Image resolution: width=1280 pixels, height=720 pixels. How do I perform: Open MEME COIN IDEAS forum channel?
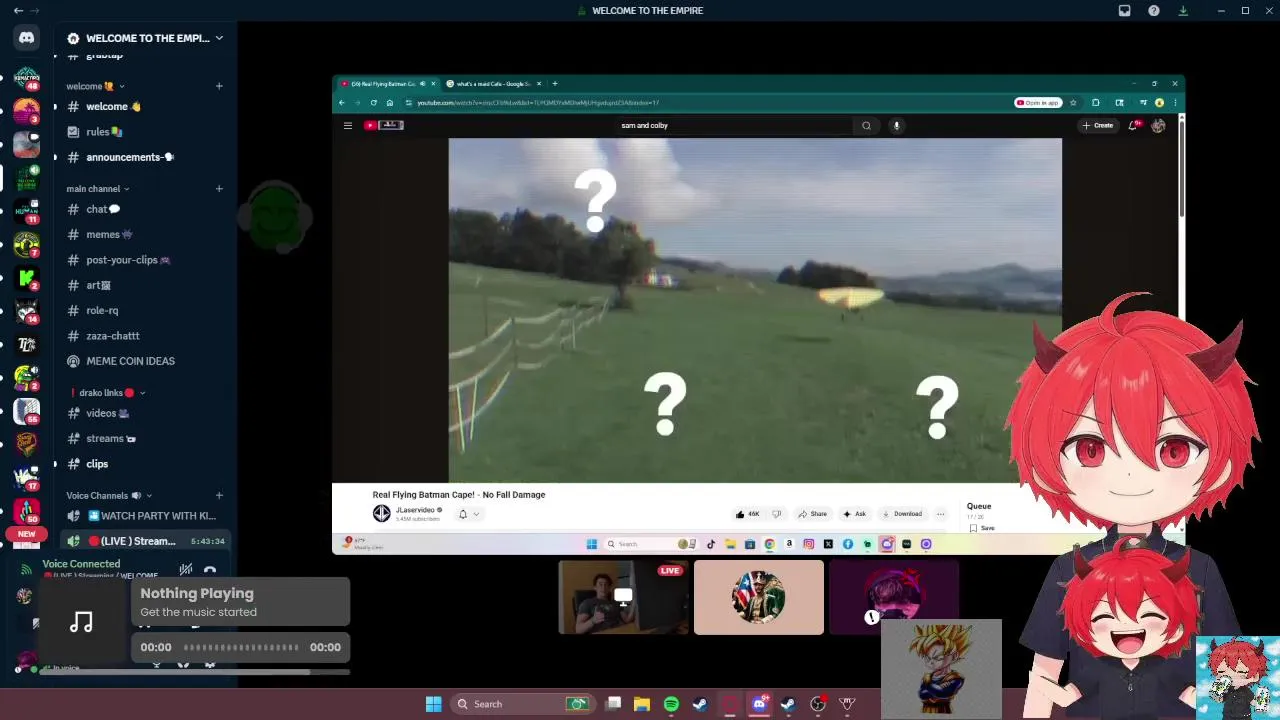145,361
